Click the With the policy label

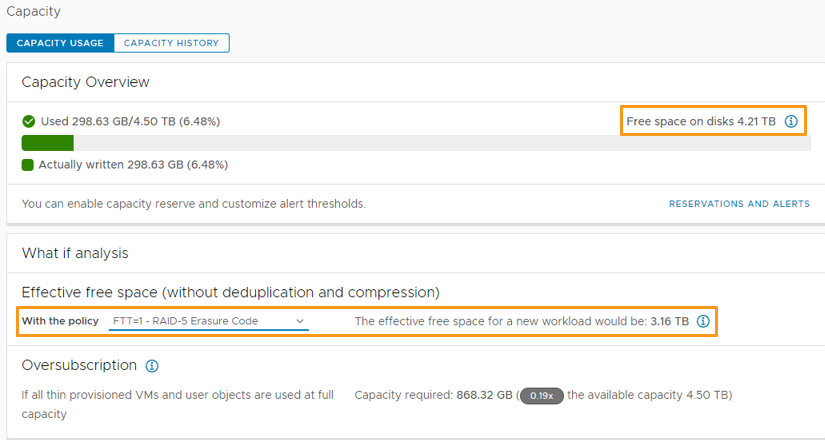point(61,321)
